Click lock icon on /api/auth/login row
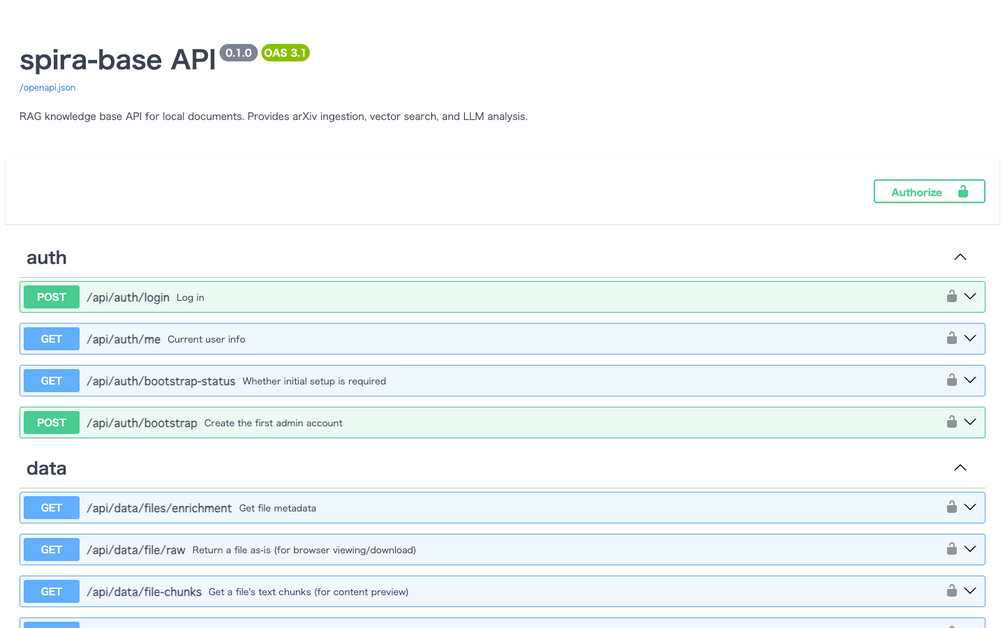The image size is (1005, 628). point(952,296)
